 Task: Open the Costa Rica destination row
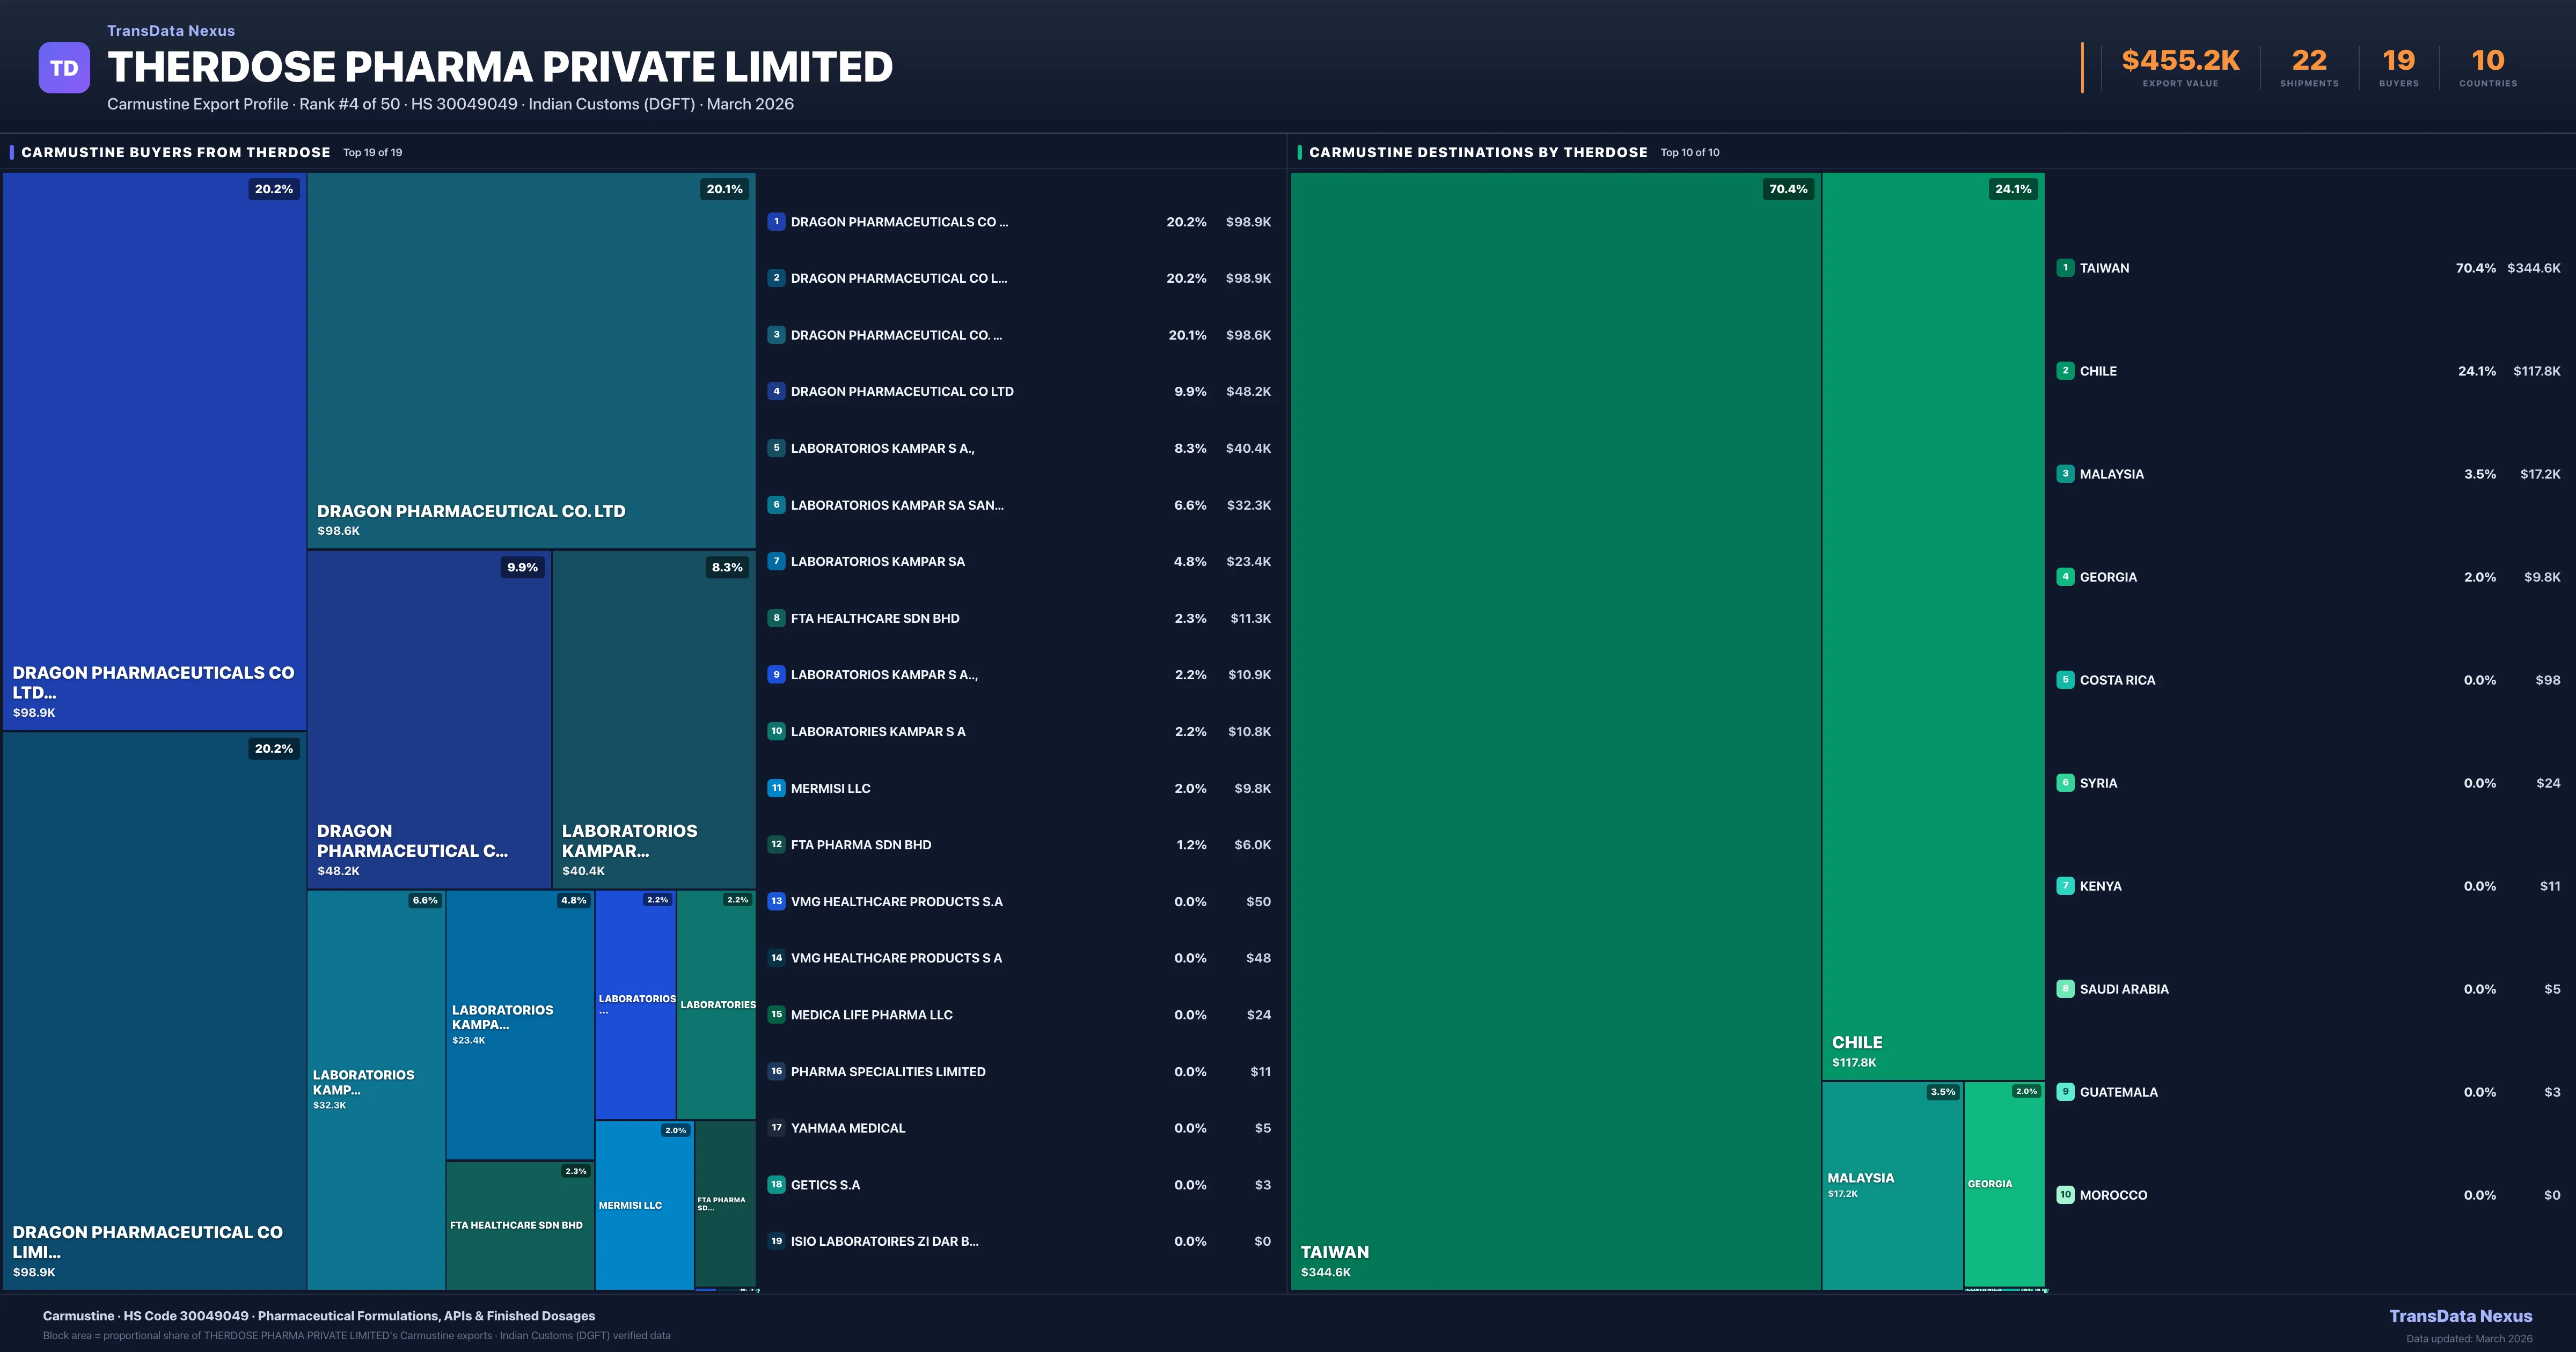click(x=2117, y=680)
